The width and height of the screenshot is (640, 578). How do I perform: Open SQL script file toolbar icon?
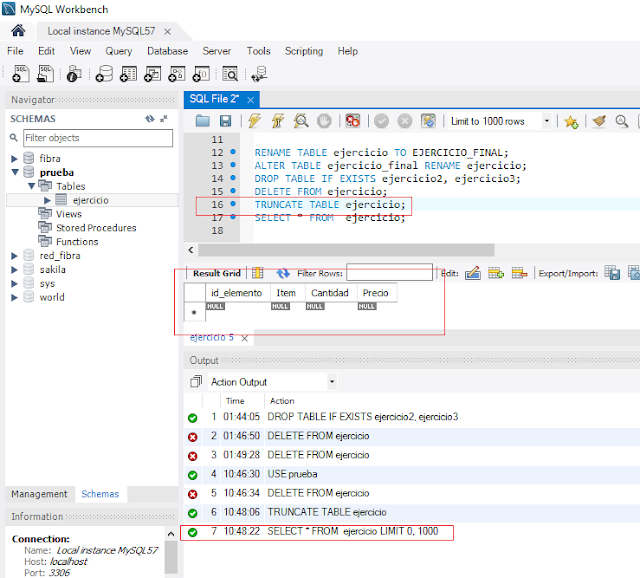45,74
